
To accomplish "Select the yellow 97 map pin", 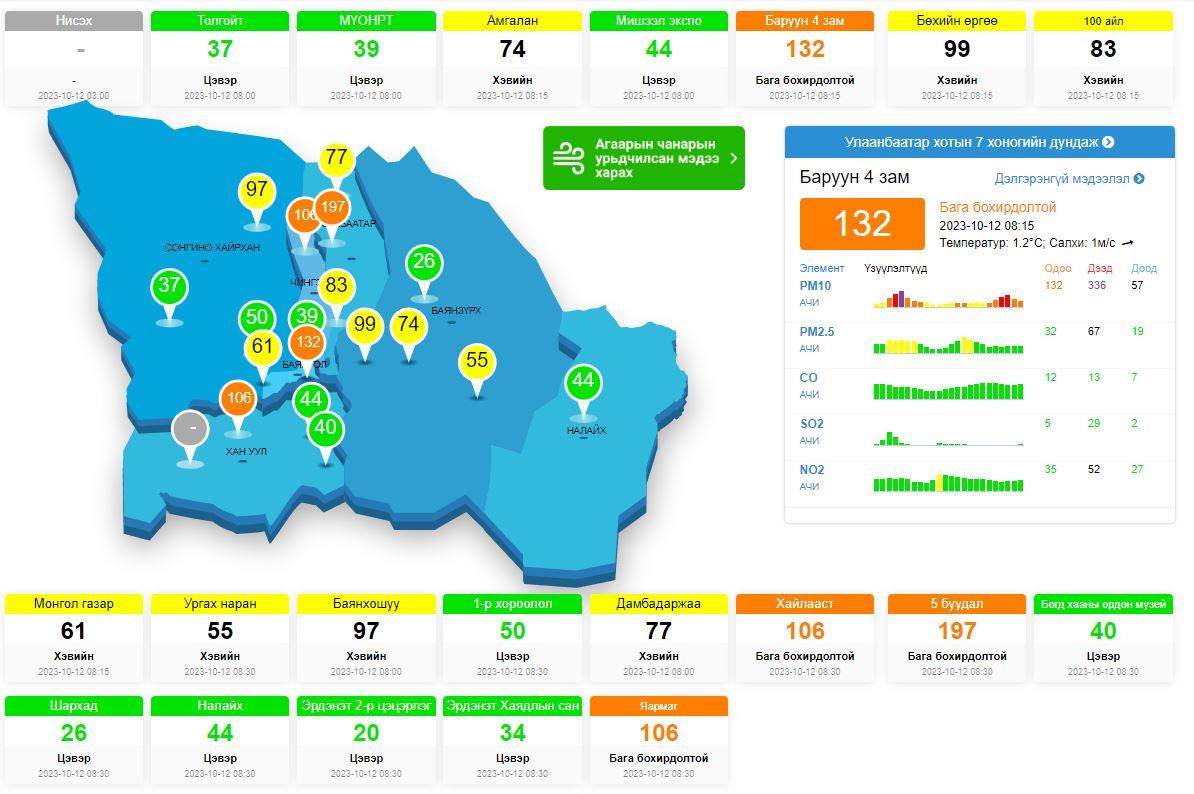I will (257, 190).
